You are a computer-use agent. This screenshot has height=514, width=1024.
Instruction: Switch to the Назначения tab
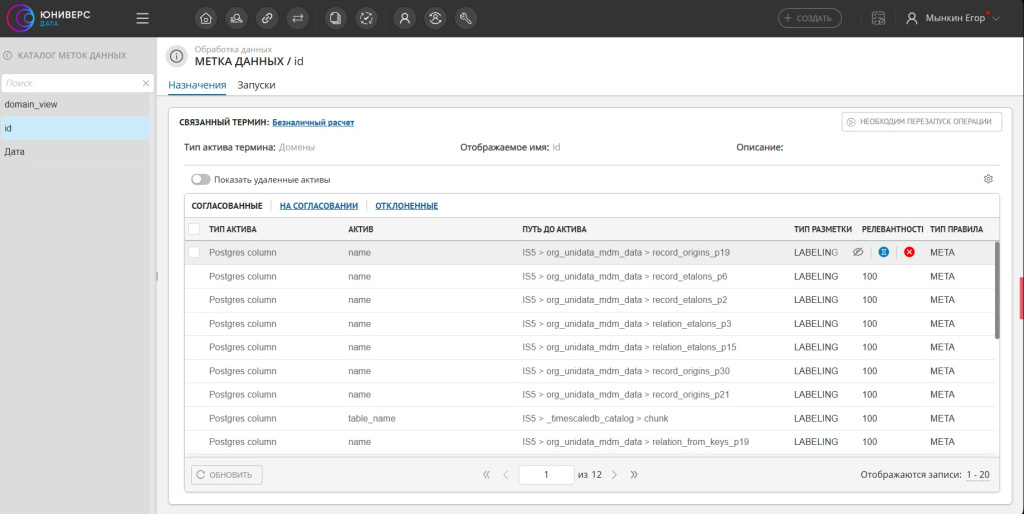[197, 85]
